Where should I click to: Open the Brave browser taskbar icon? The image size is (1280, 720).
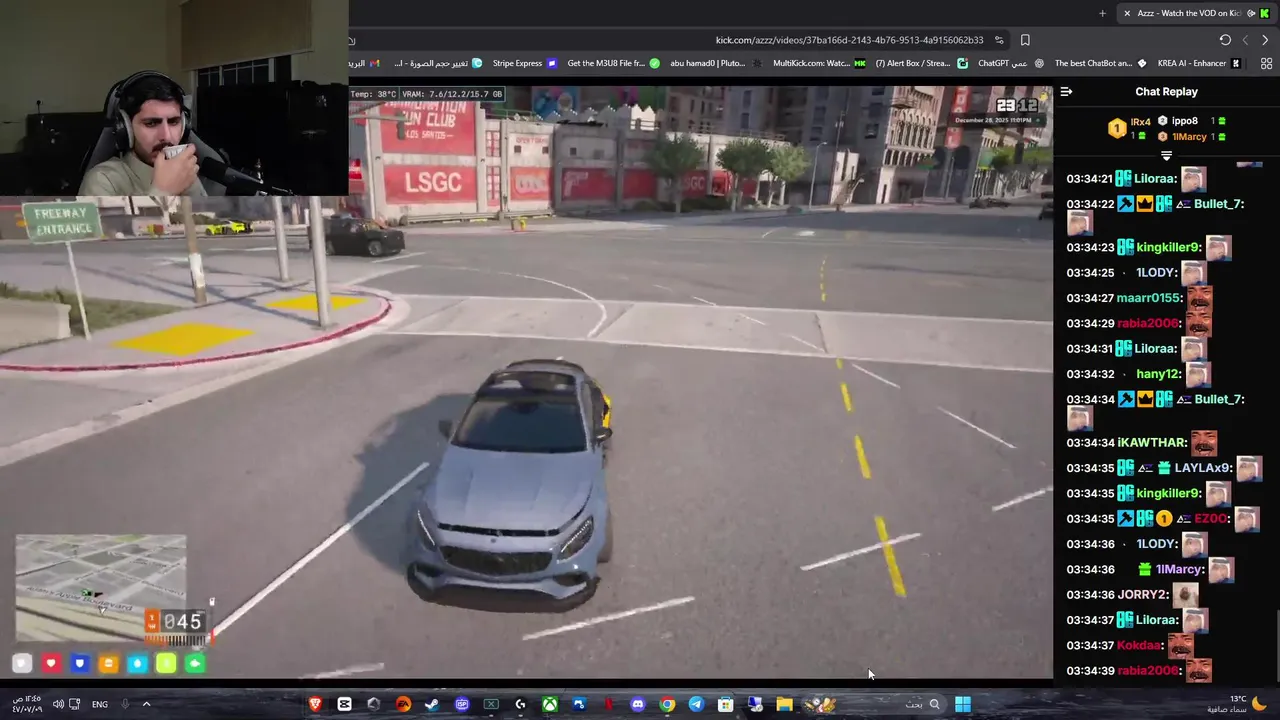coord(316,704)
